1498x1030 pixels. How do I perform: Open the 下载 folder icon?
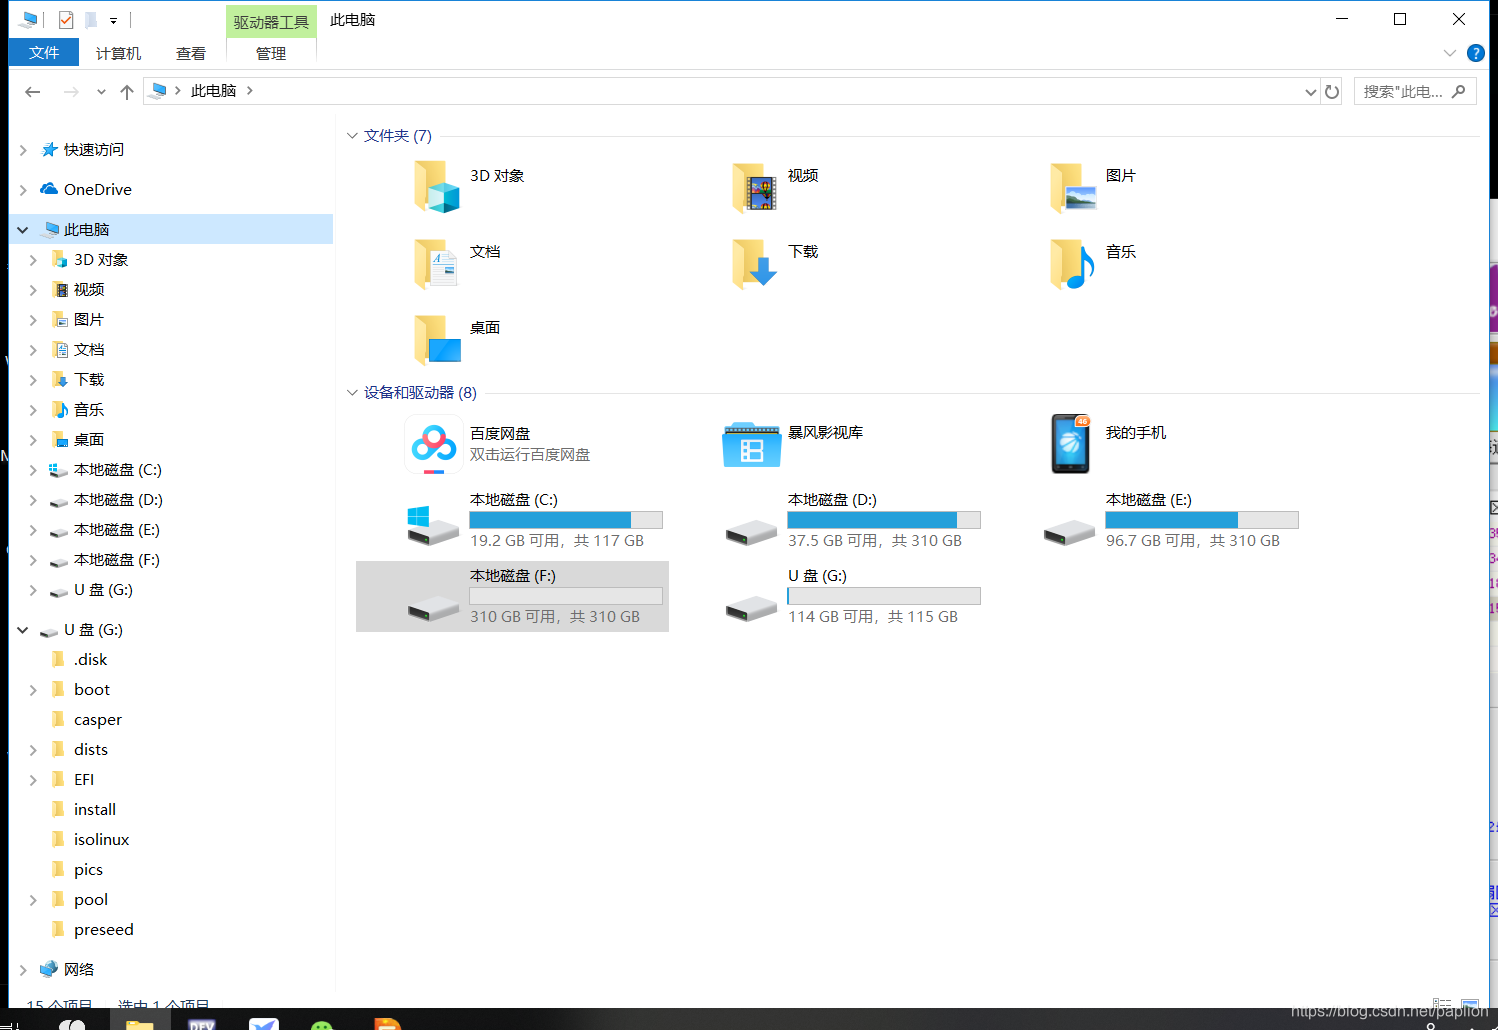(x=754, y=263)
